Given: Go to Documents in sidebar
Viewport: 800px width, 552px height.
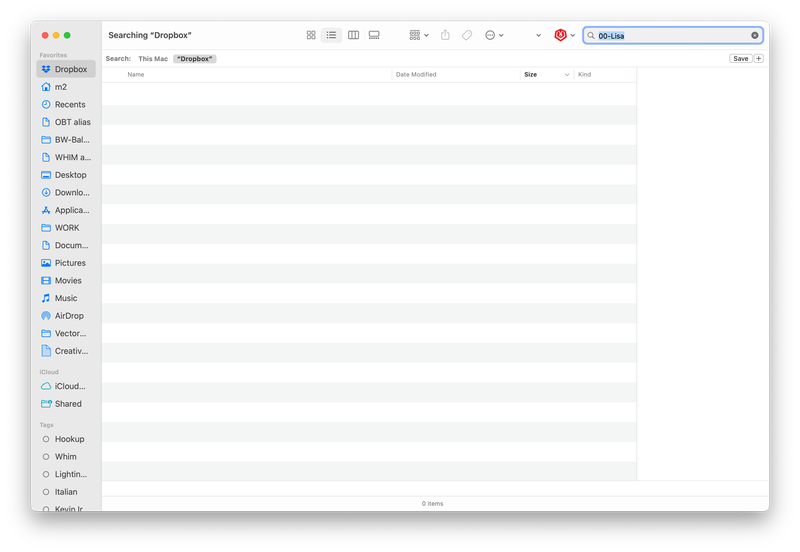Looking at the screenshot, I should (66, 245).
